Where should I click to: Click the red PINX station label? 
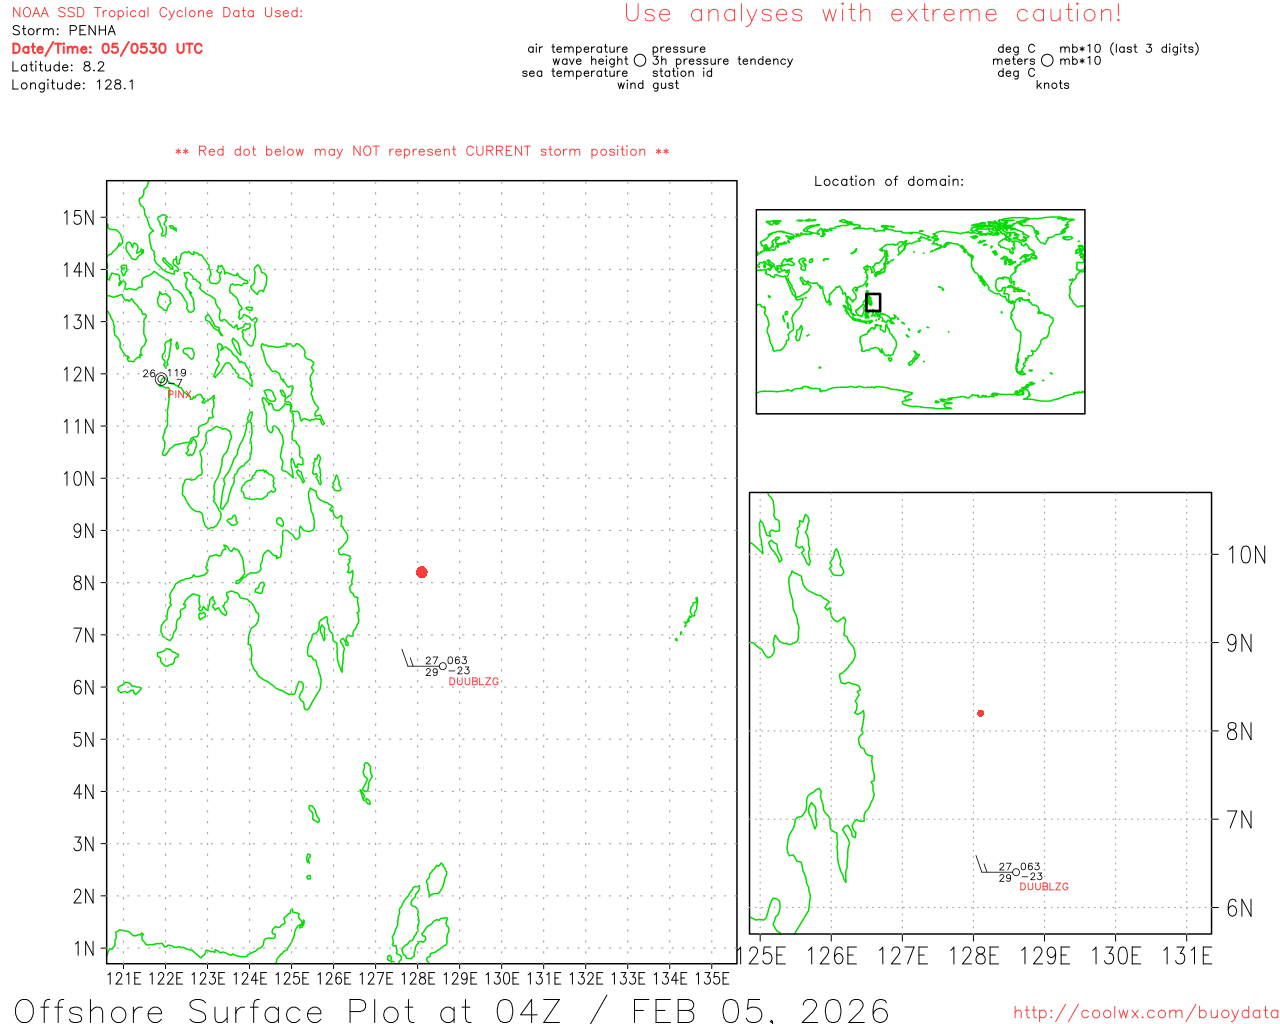point(179,395)
